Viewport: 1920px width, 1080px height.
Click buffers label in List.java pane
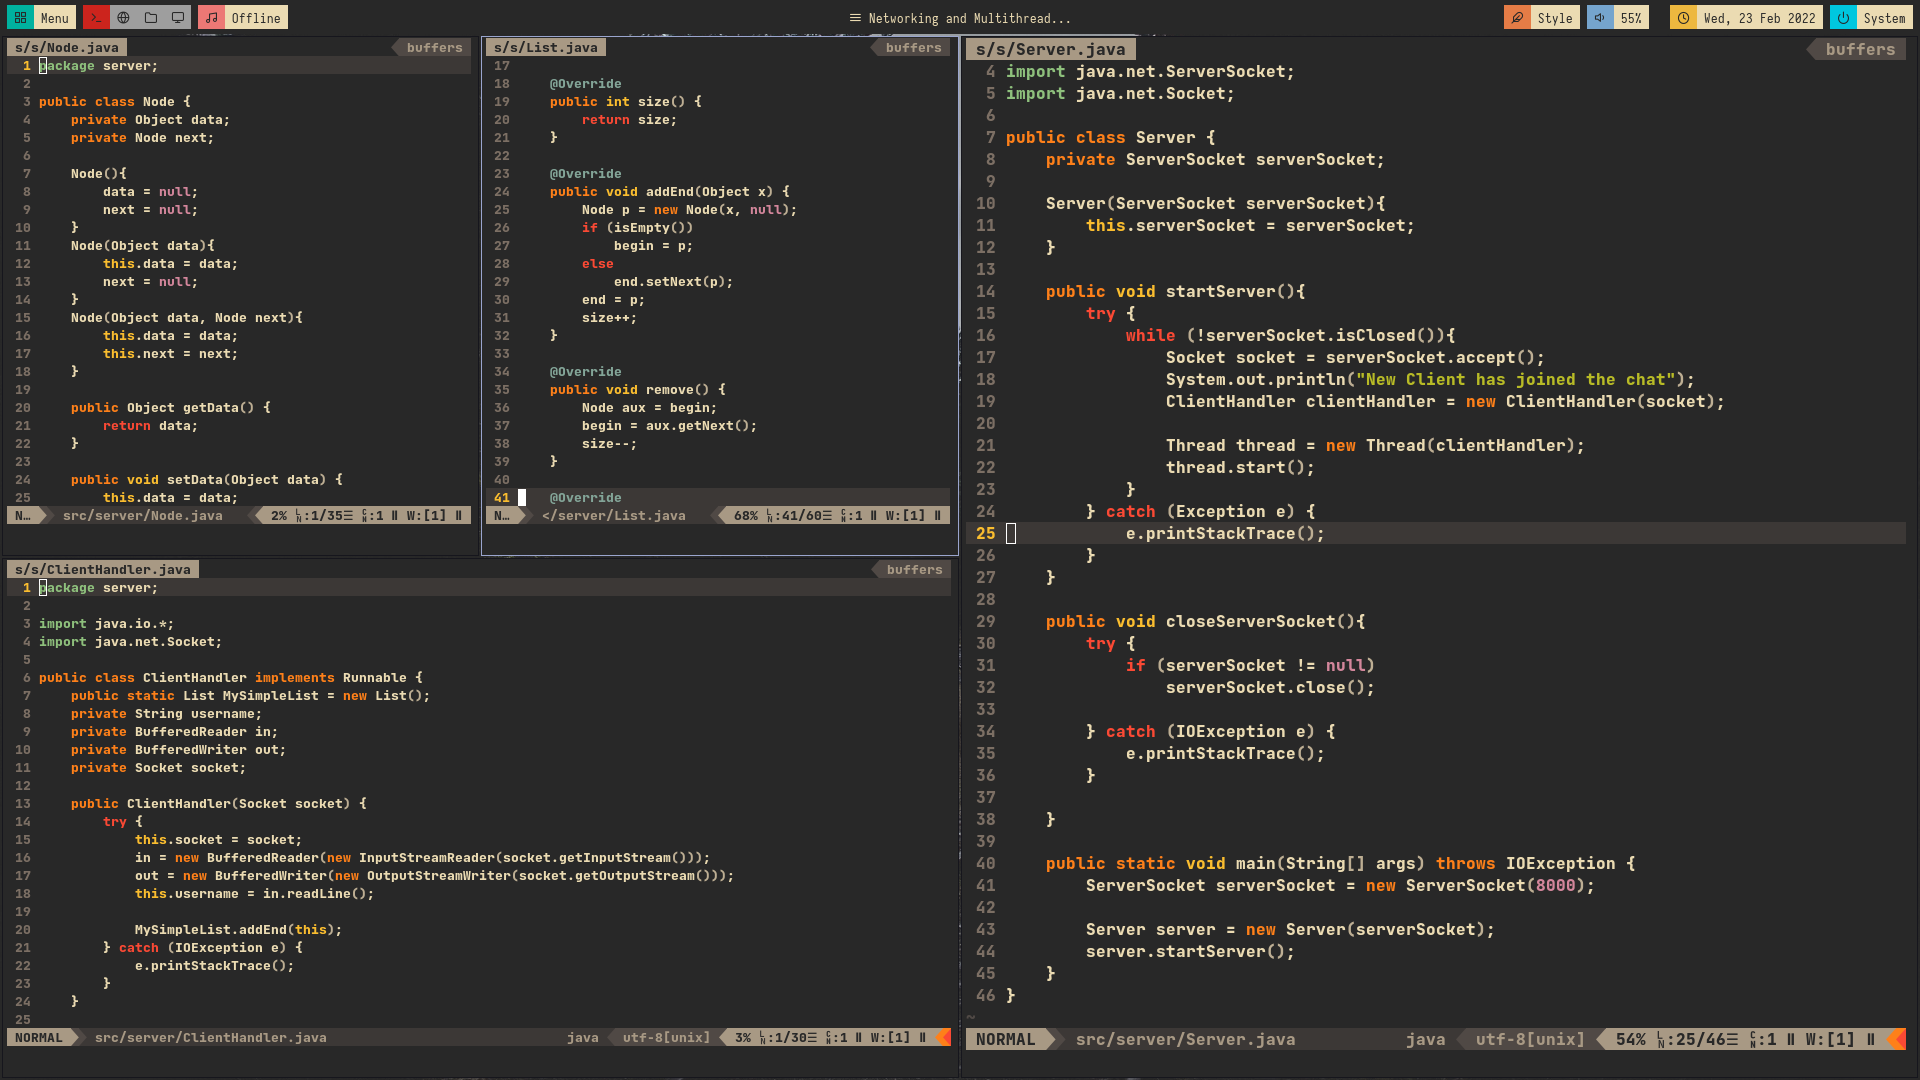[913, 47]
